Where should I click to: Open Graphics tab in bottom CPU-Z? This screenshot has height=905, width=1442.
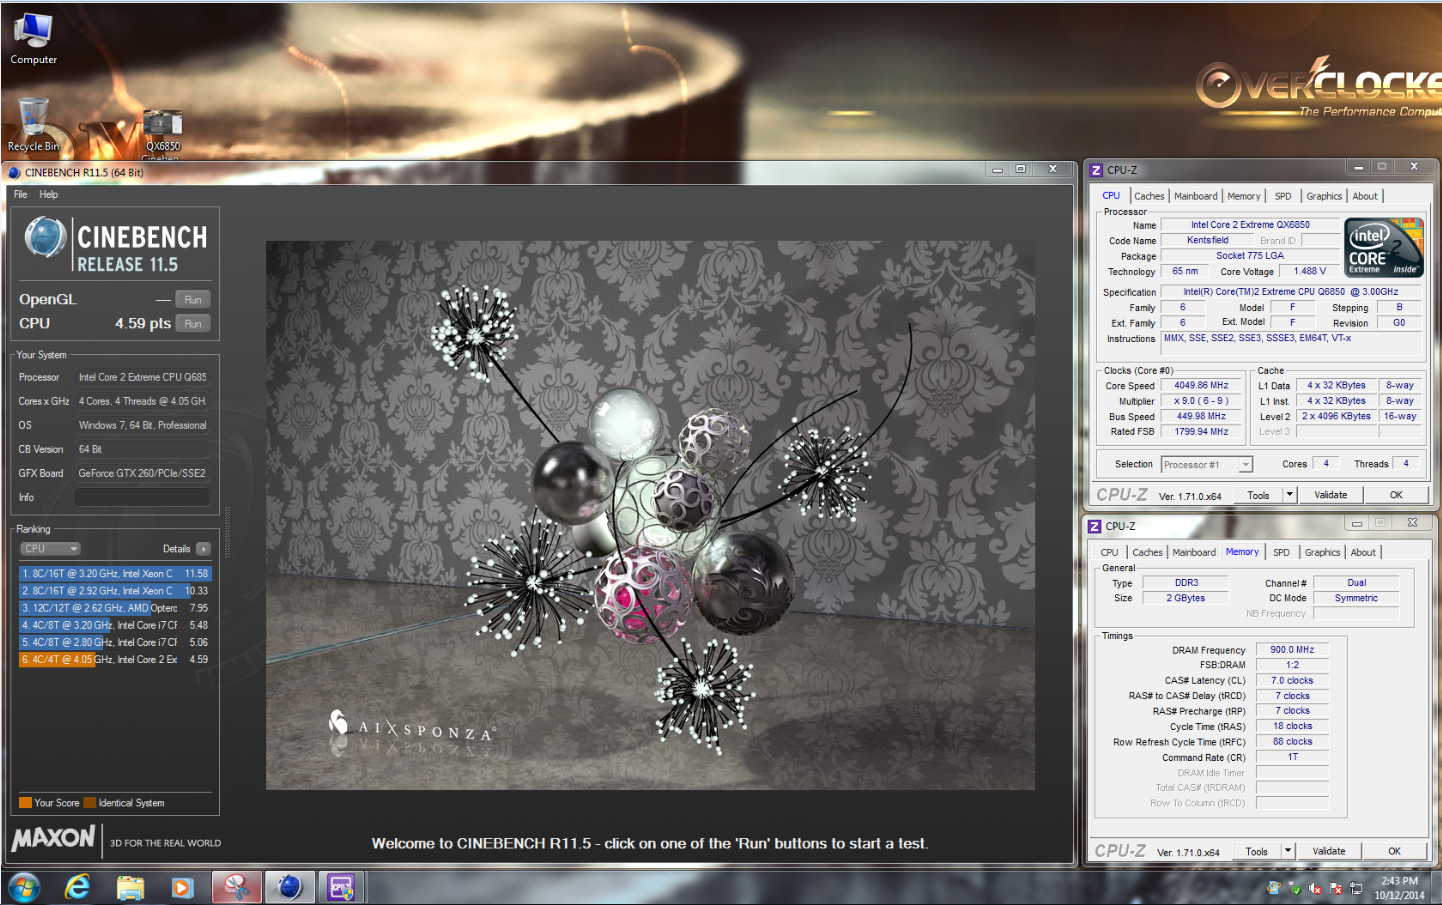tap(1322, 552)
